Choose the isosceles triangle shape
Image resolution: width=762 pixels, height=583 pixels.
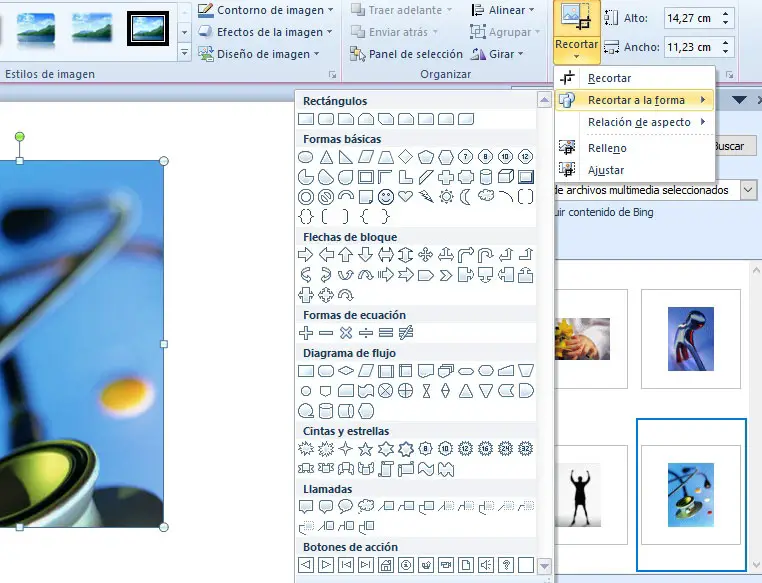coord(326,157)
